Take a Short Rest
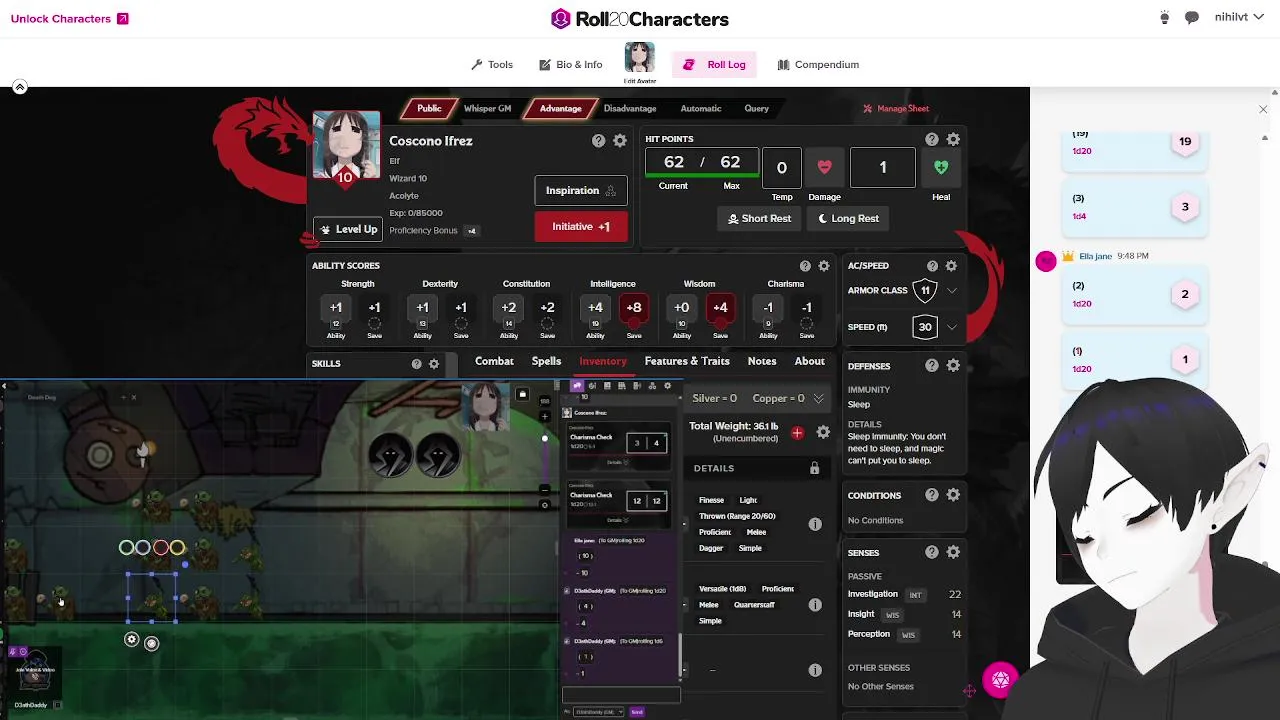 (759, 218)
